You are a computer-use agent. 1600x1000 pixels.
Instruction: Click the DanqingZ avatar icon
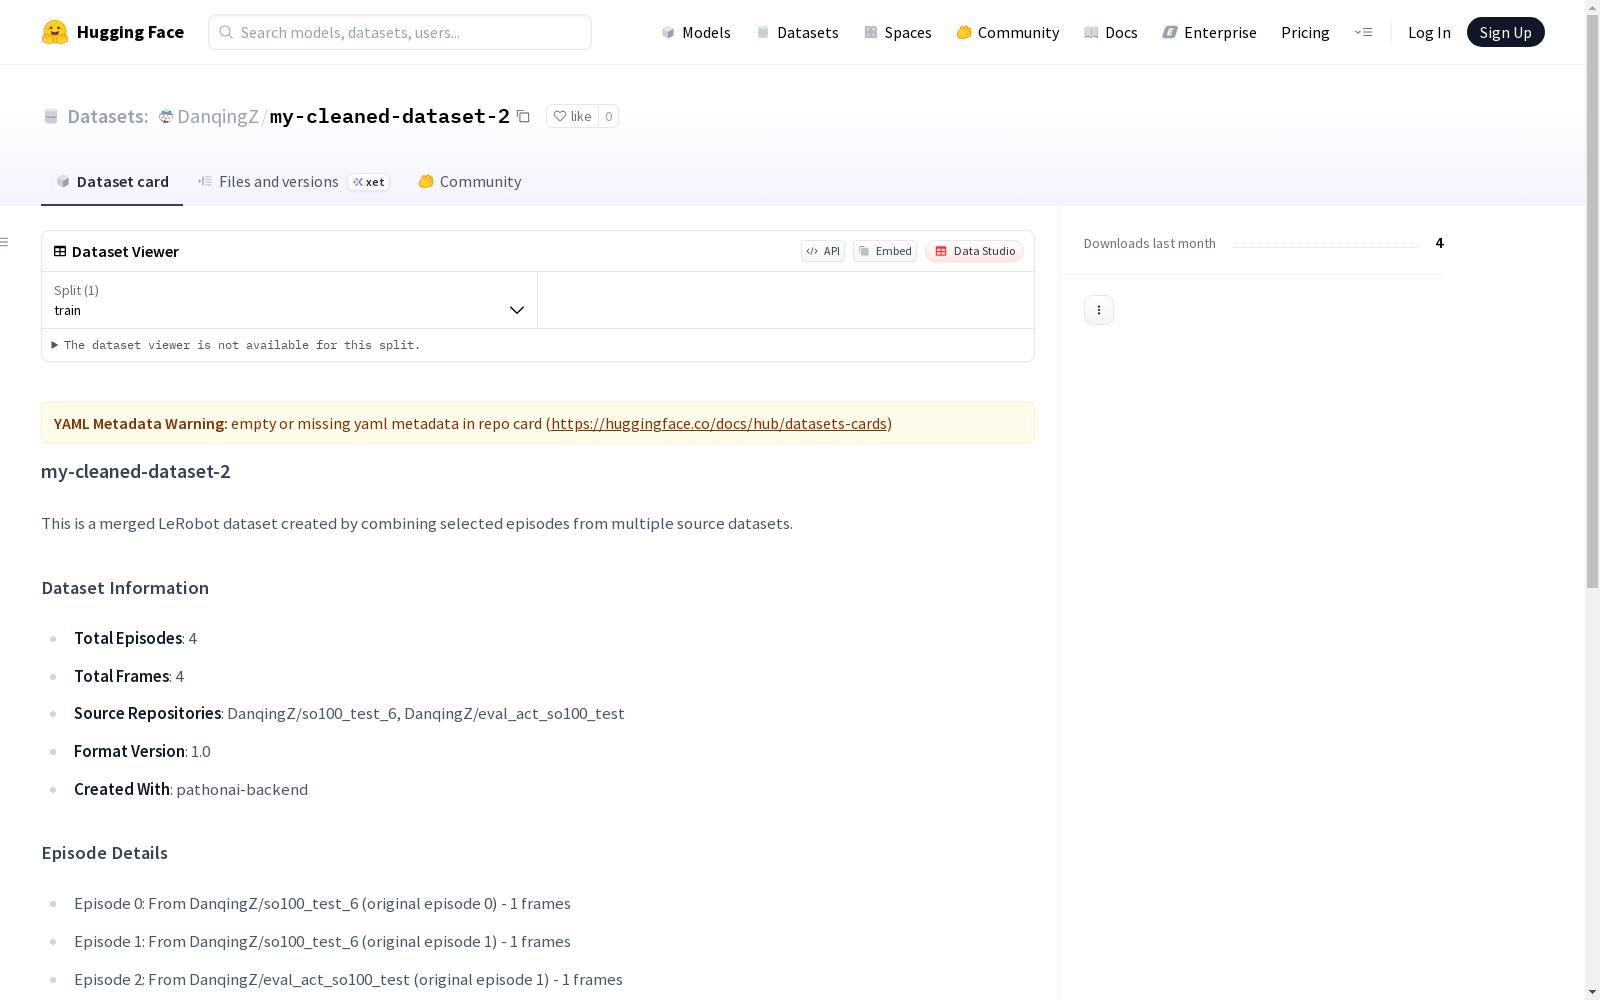click(166, 116)
